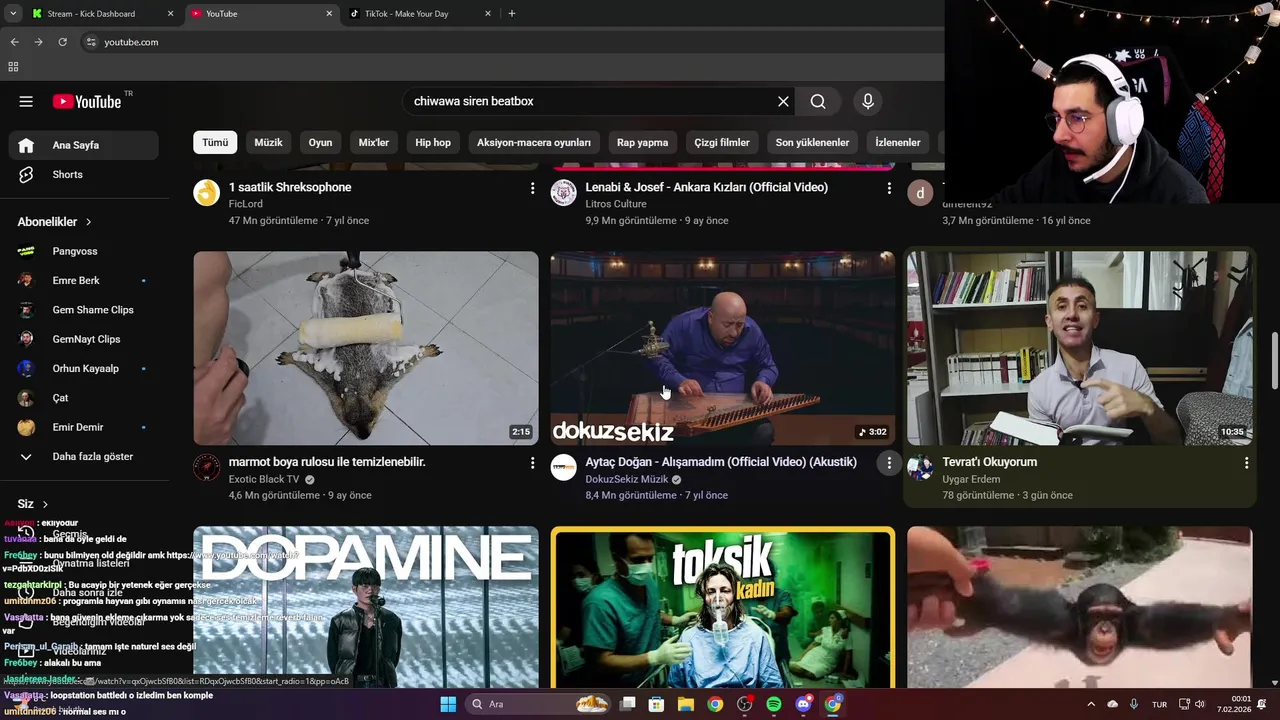Open Orhun Kayaalp subscription channel

click(x=84, y=369)
